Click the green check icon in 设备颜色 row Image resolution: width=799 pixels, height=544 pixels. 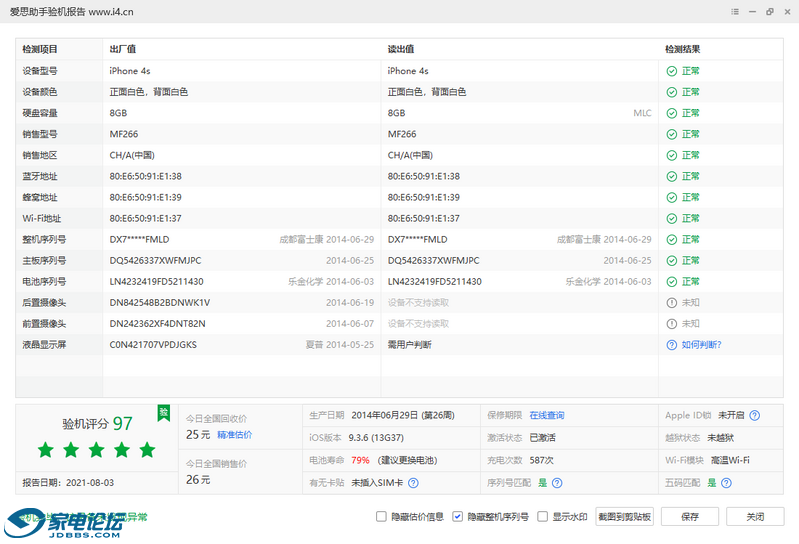tap(672, 92)
